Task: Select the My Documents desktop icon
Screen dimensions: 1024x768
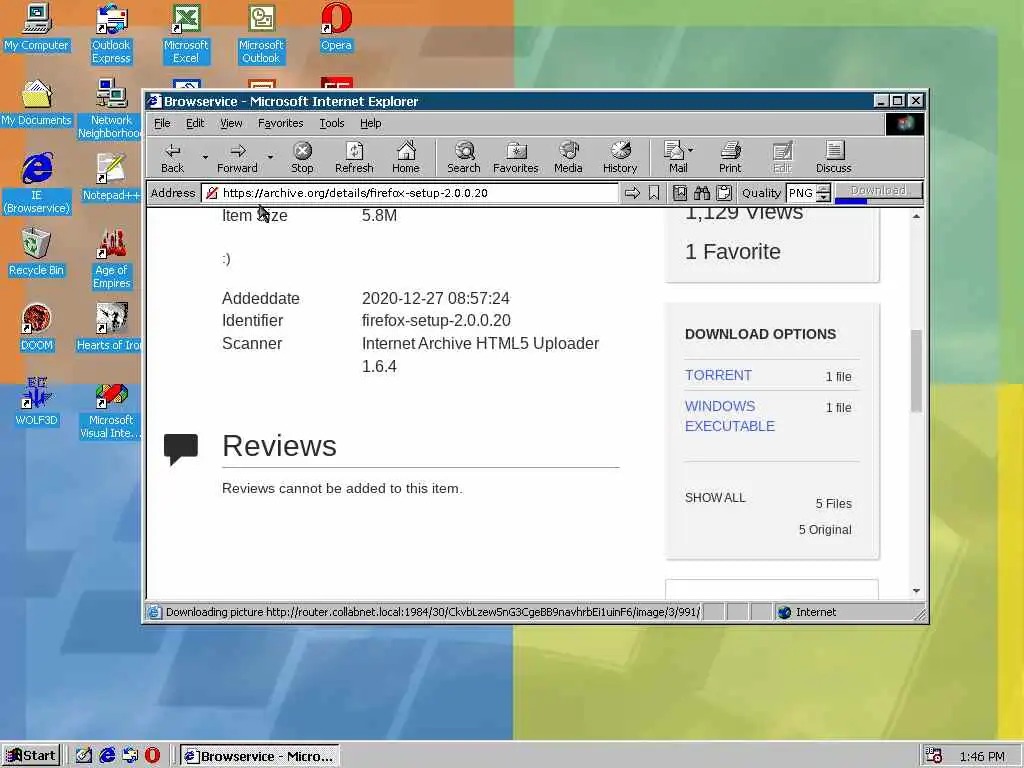Action: pyautogui.click(x=37, y=103)
